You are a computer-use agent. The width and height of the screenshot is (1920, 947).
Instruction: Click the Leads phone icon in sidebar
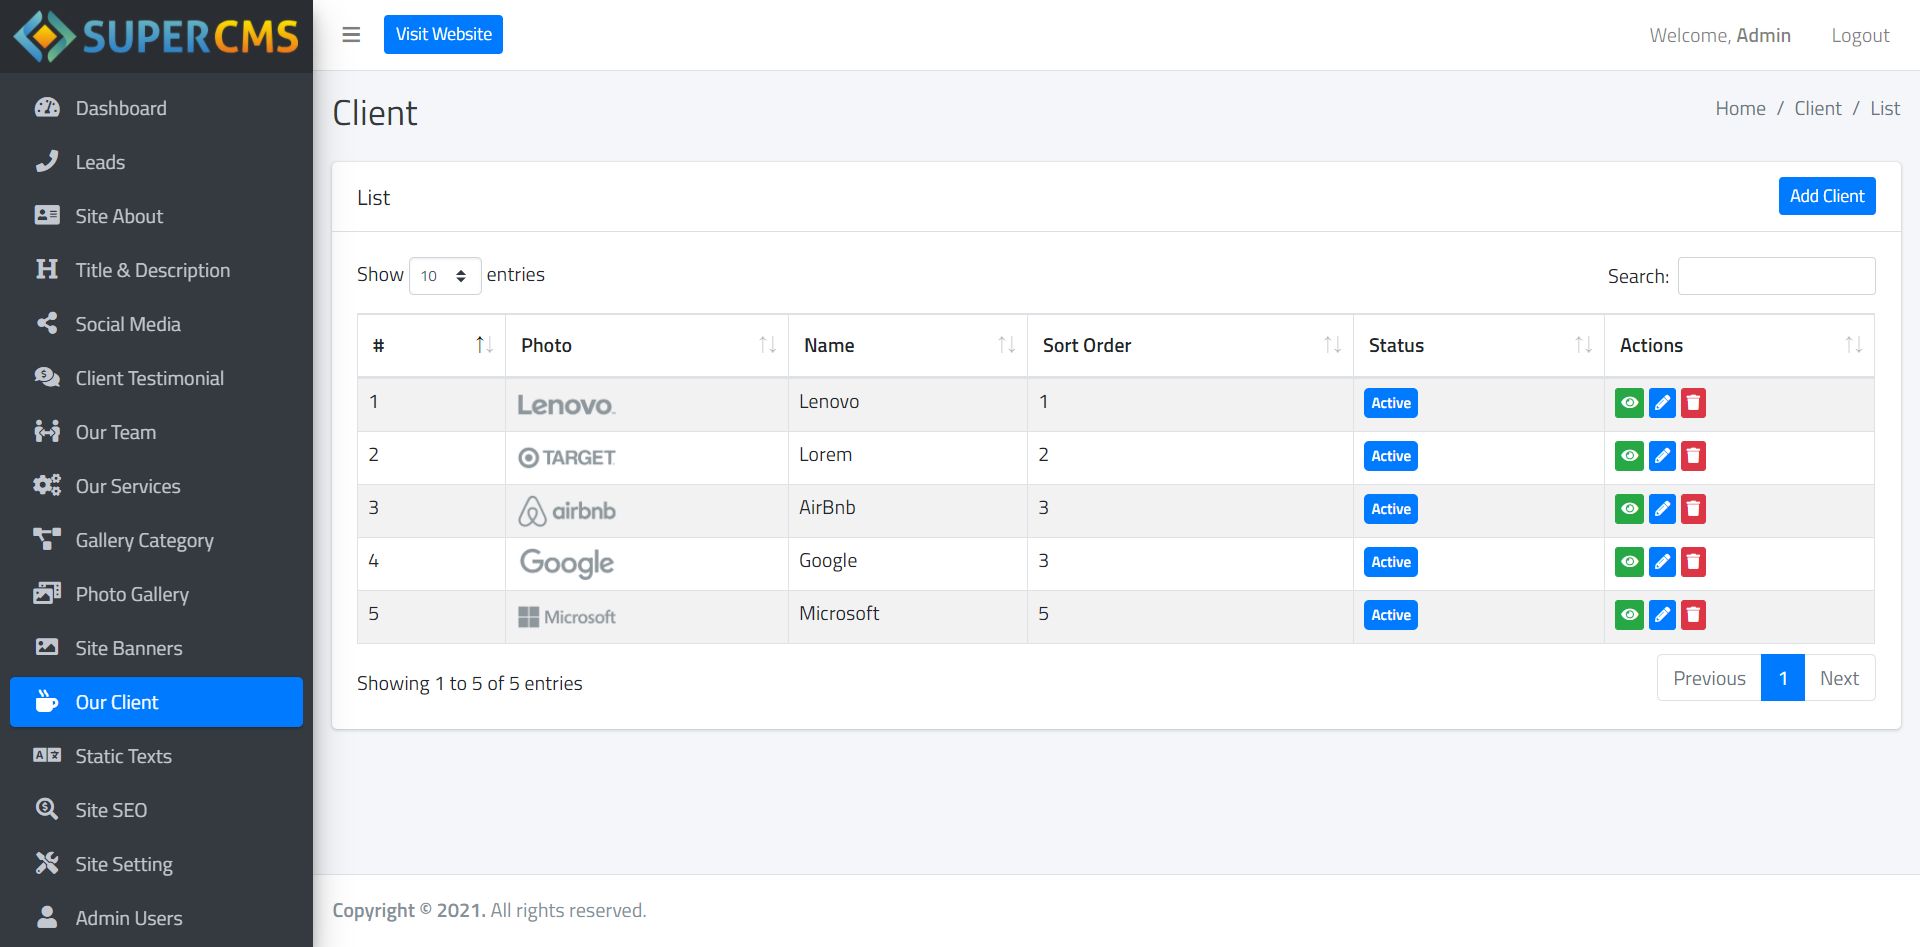(47, 162)
